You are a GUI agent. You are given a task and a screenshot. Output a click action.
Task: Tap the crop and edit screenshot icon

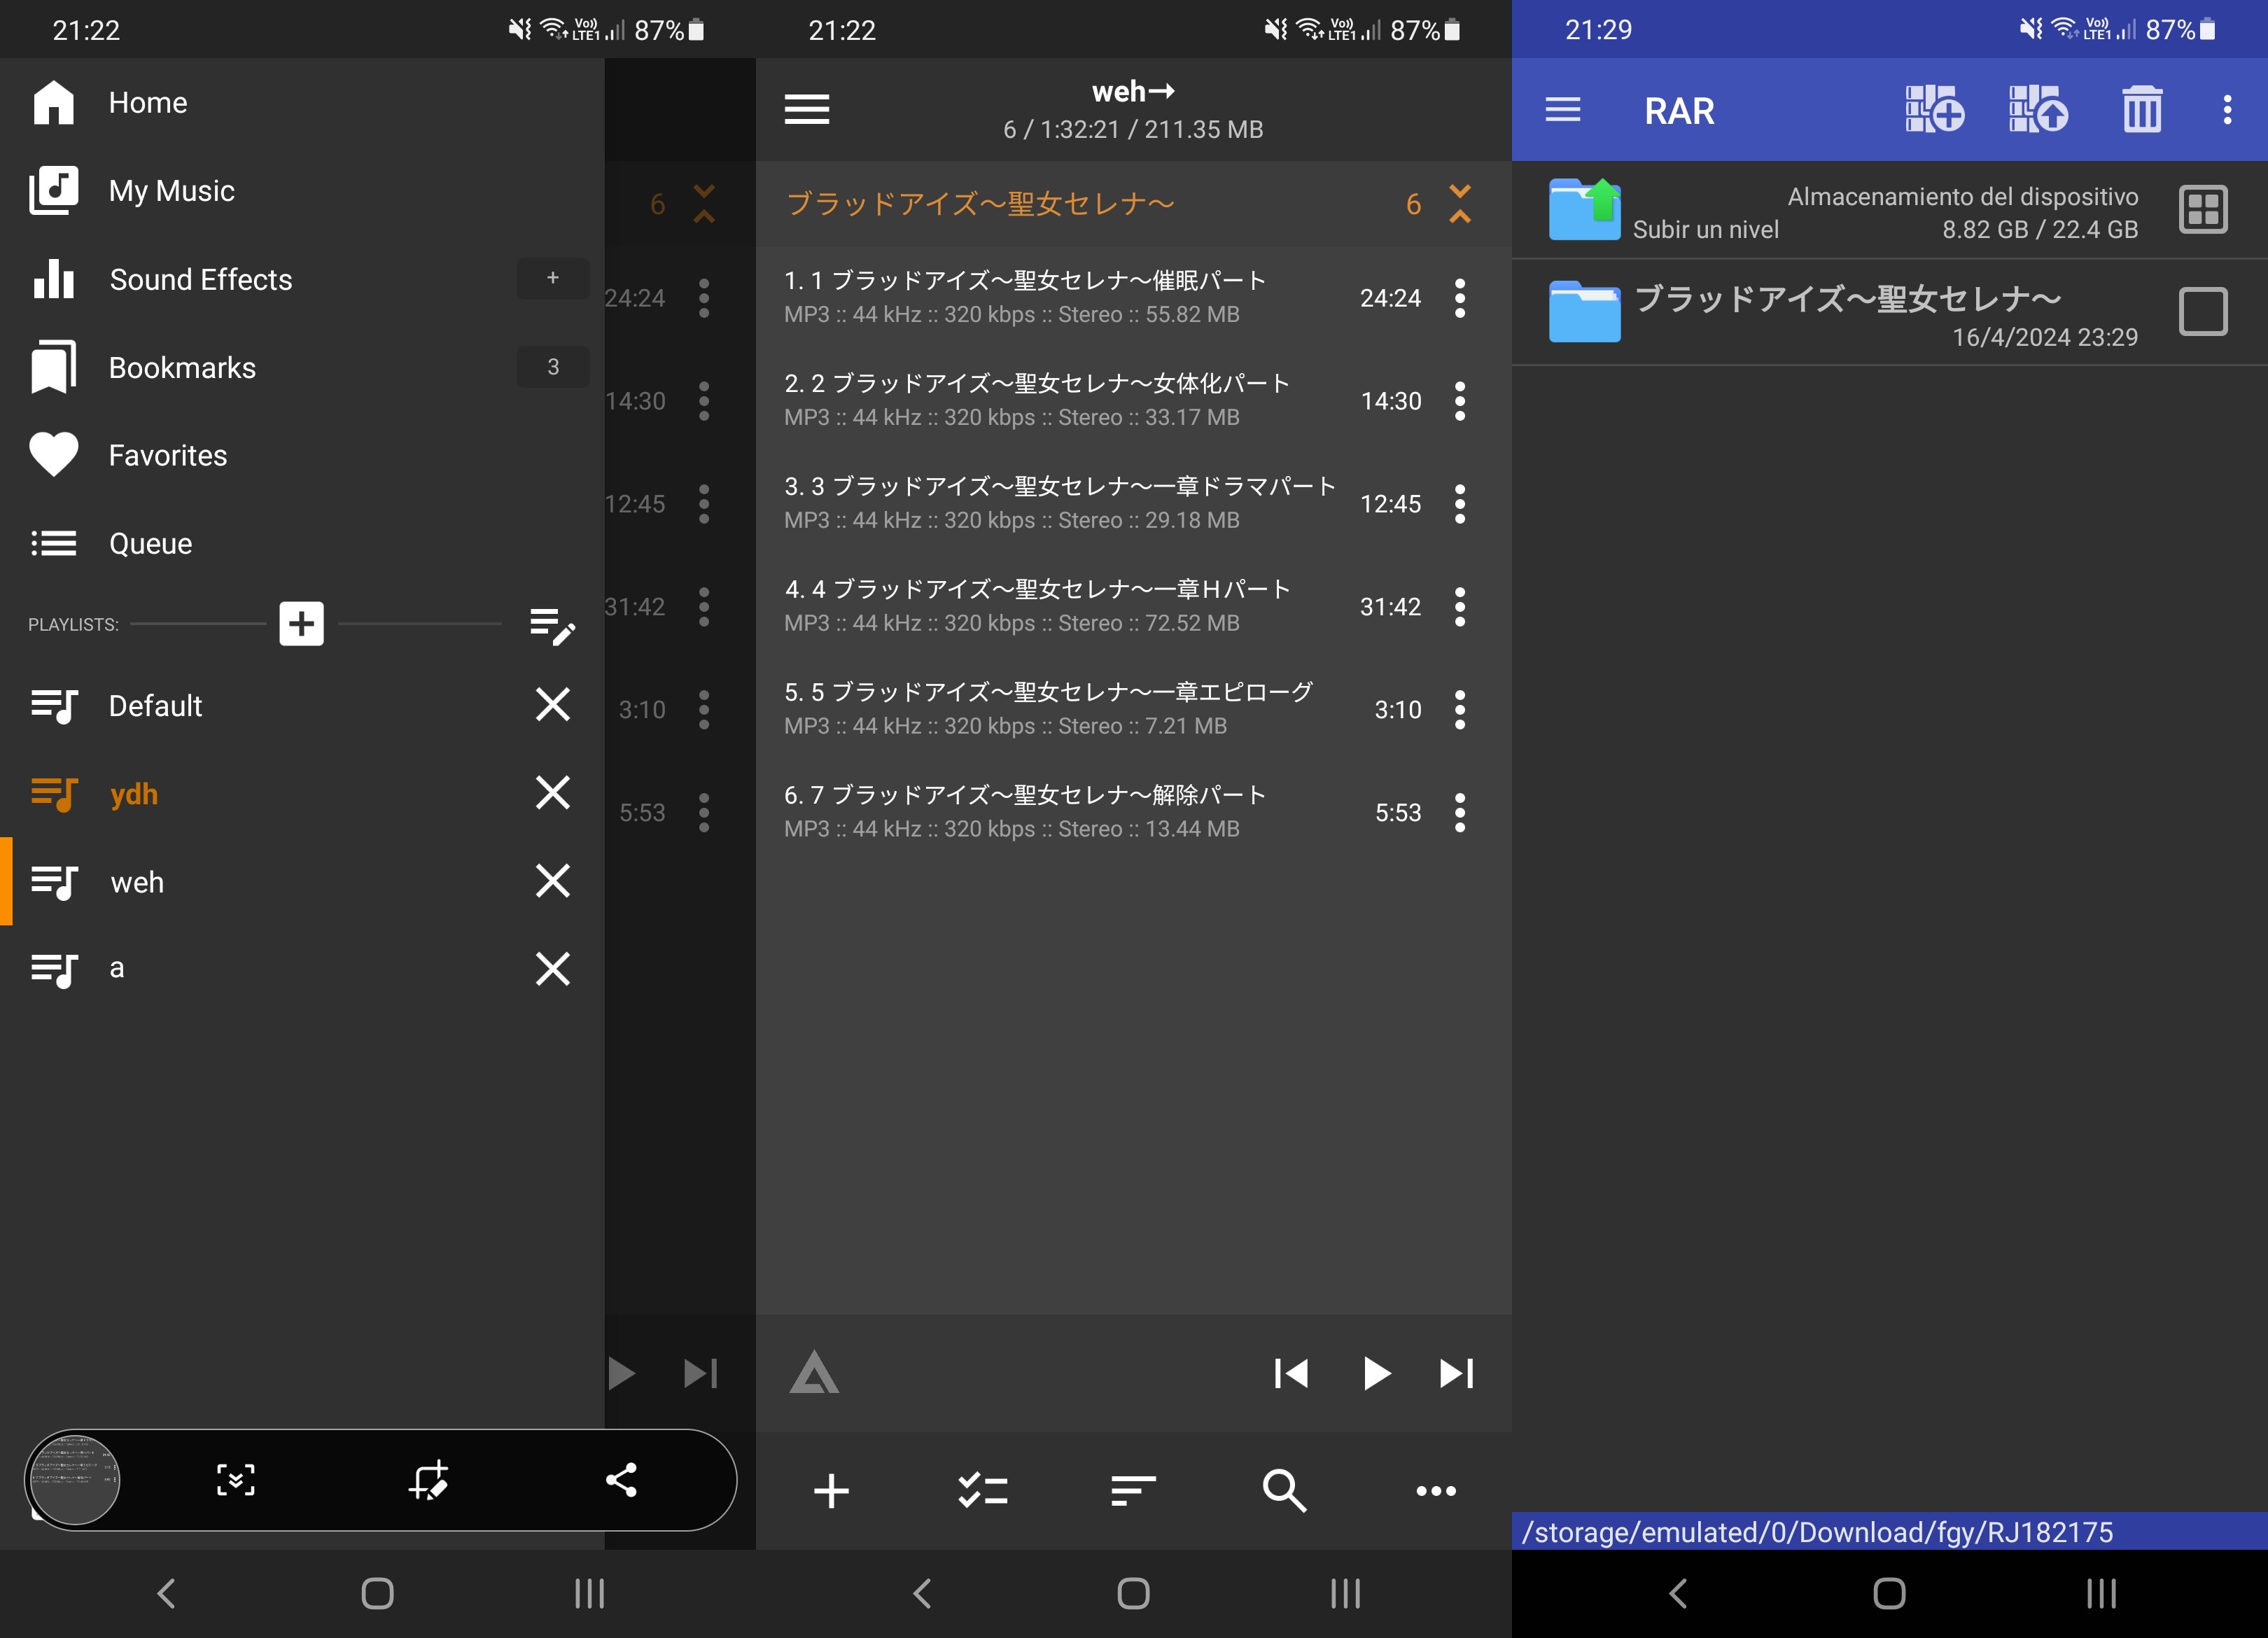click(x=429, y=1480)
